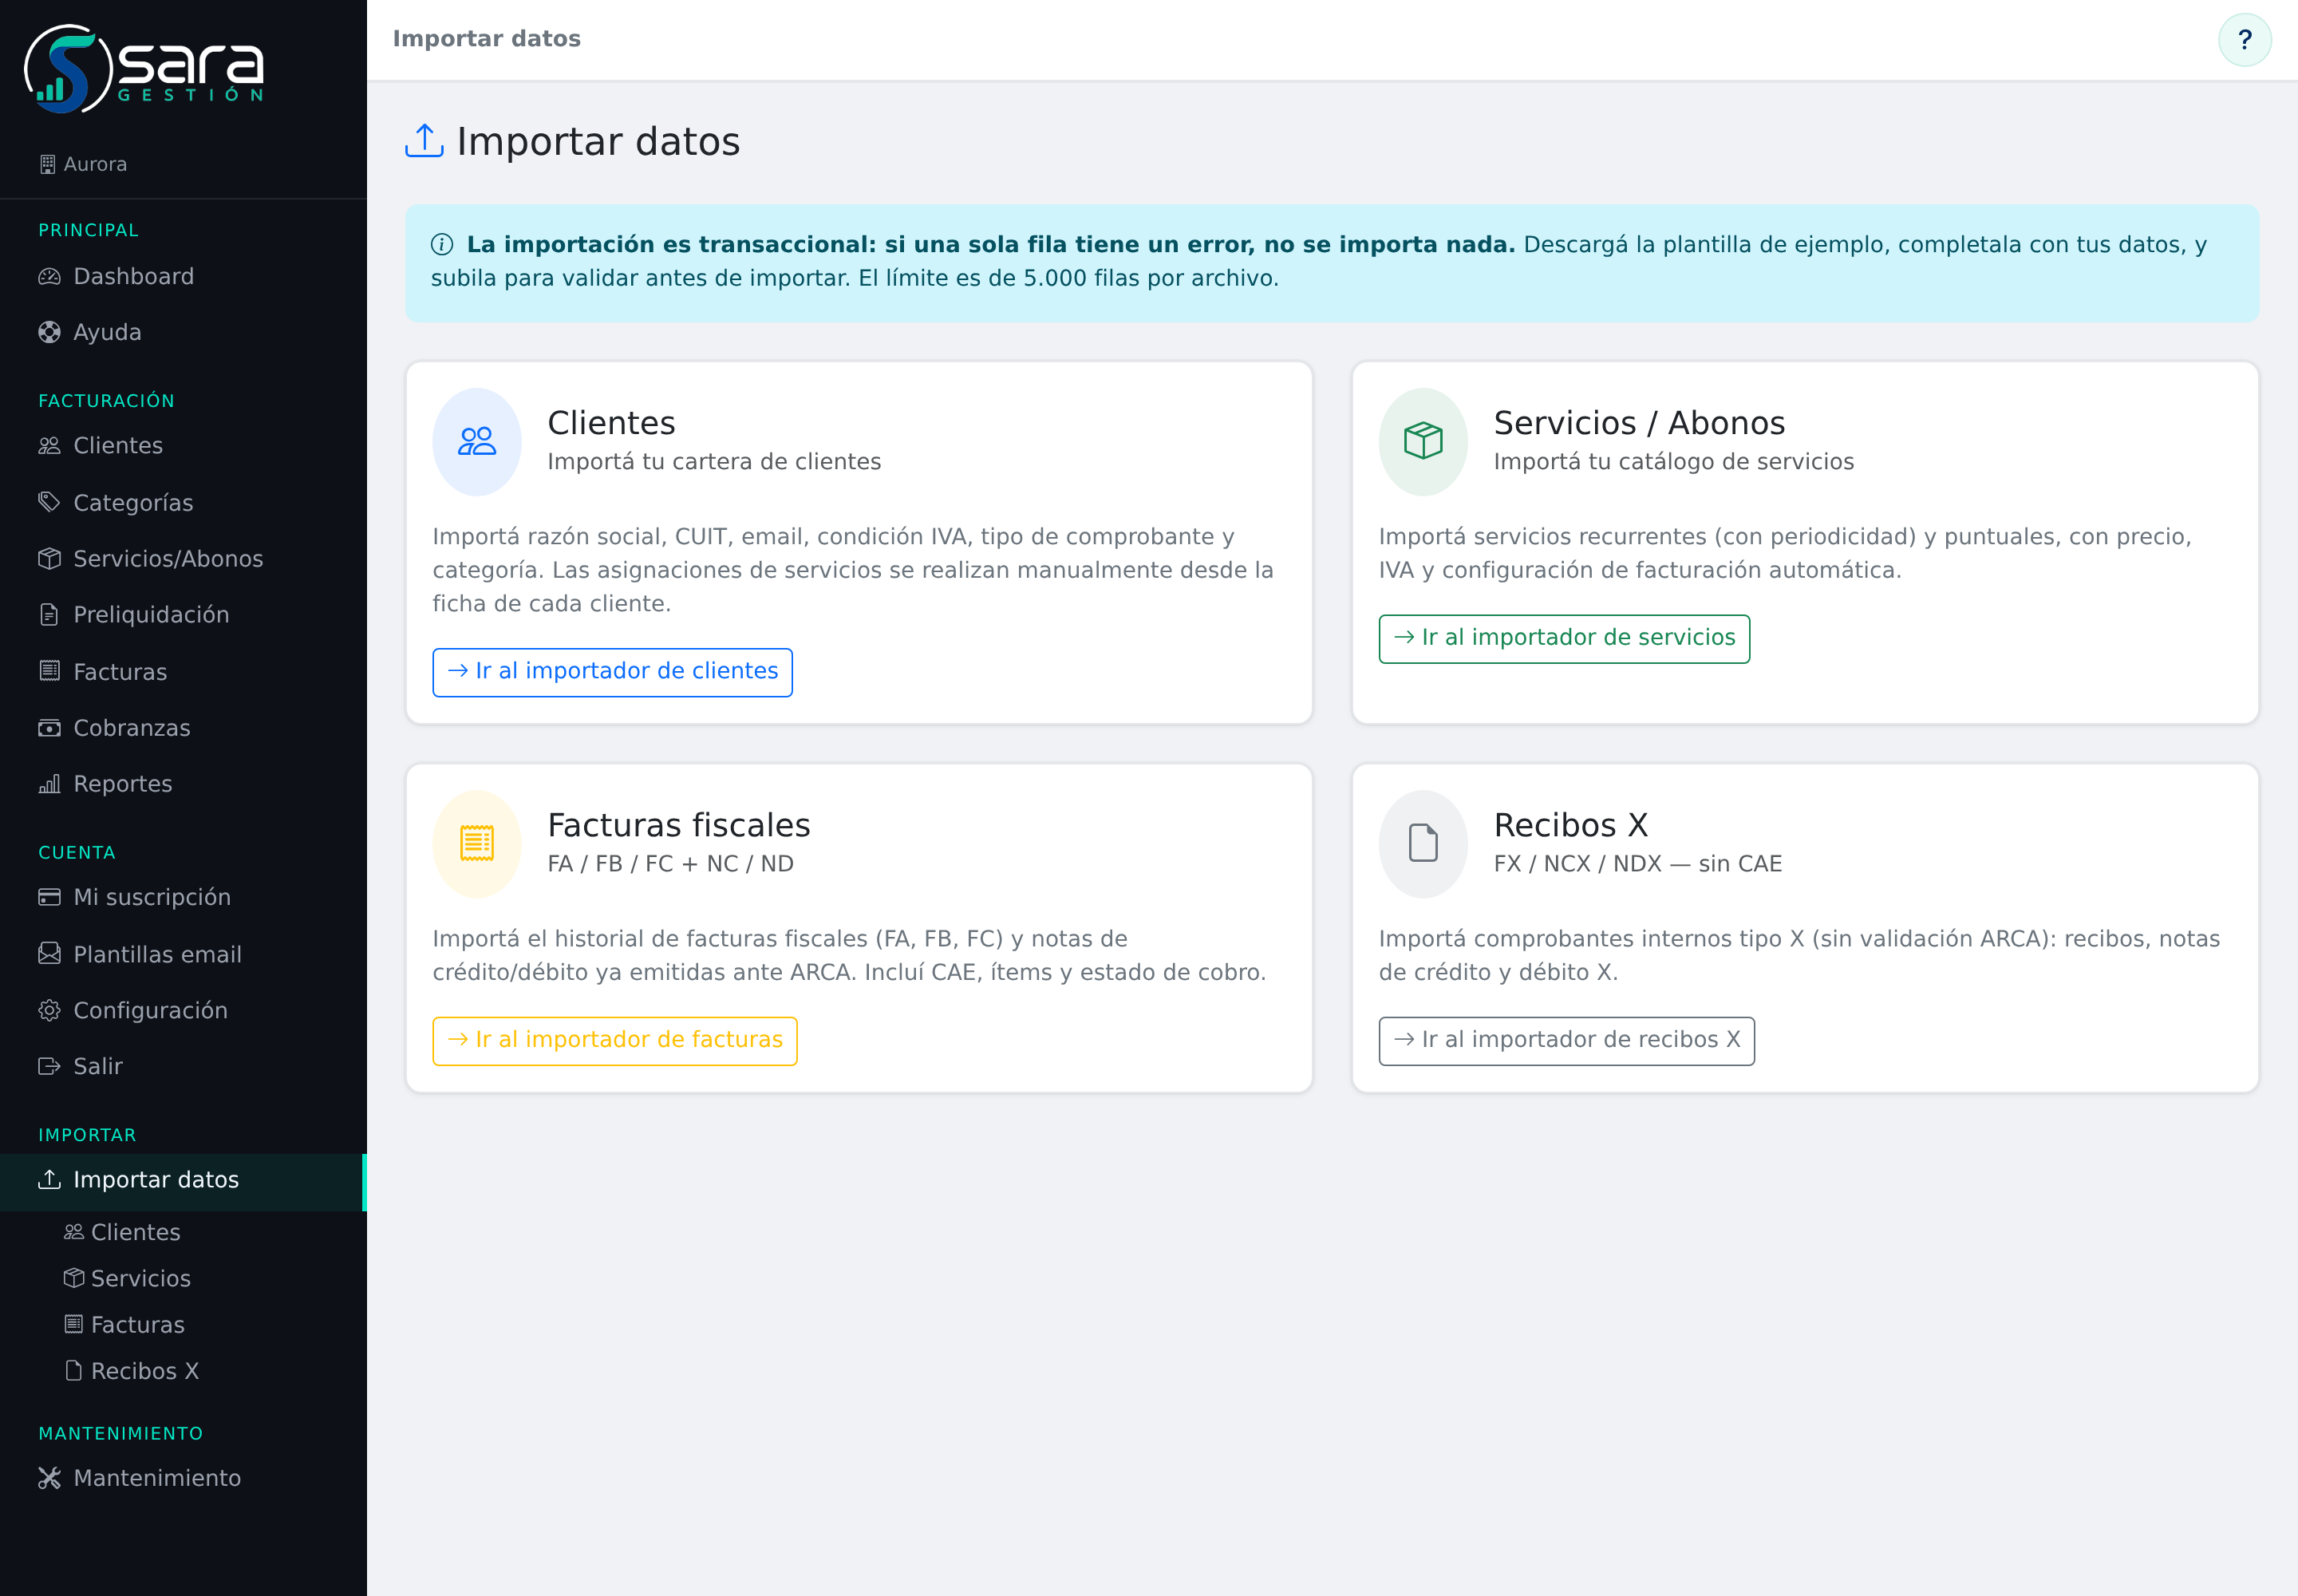
Task: Click the Ayuda lifebuoy icon
Action: pos(49,332)
